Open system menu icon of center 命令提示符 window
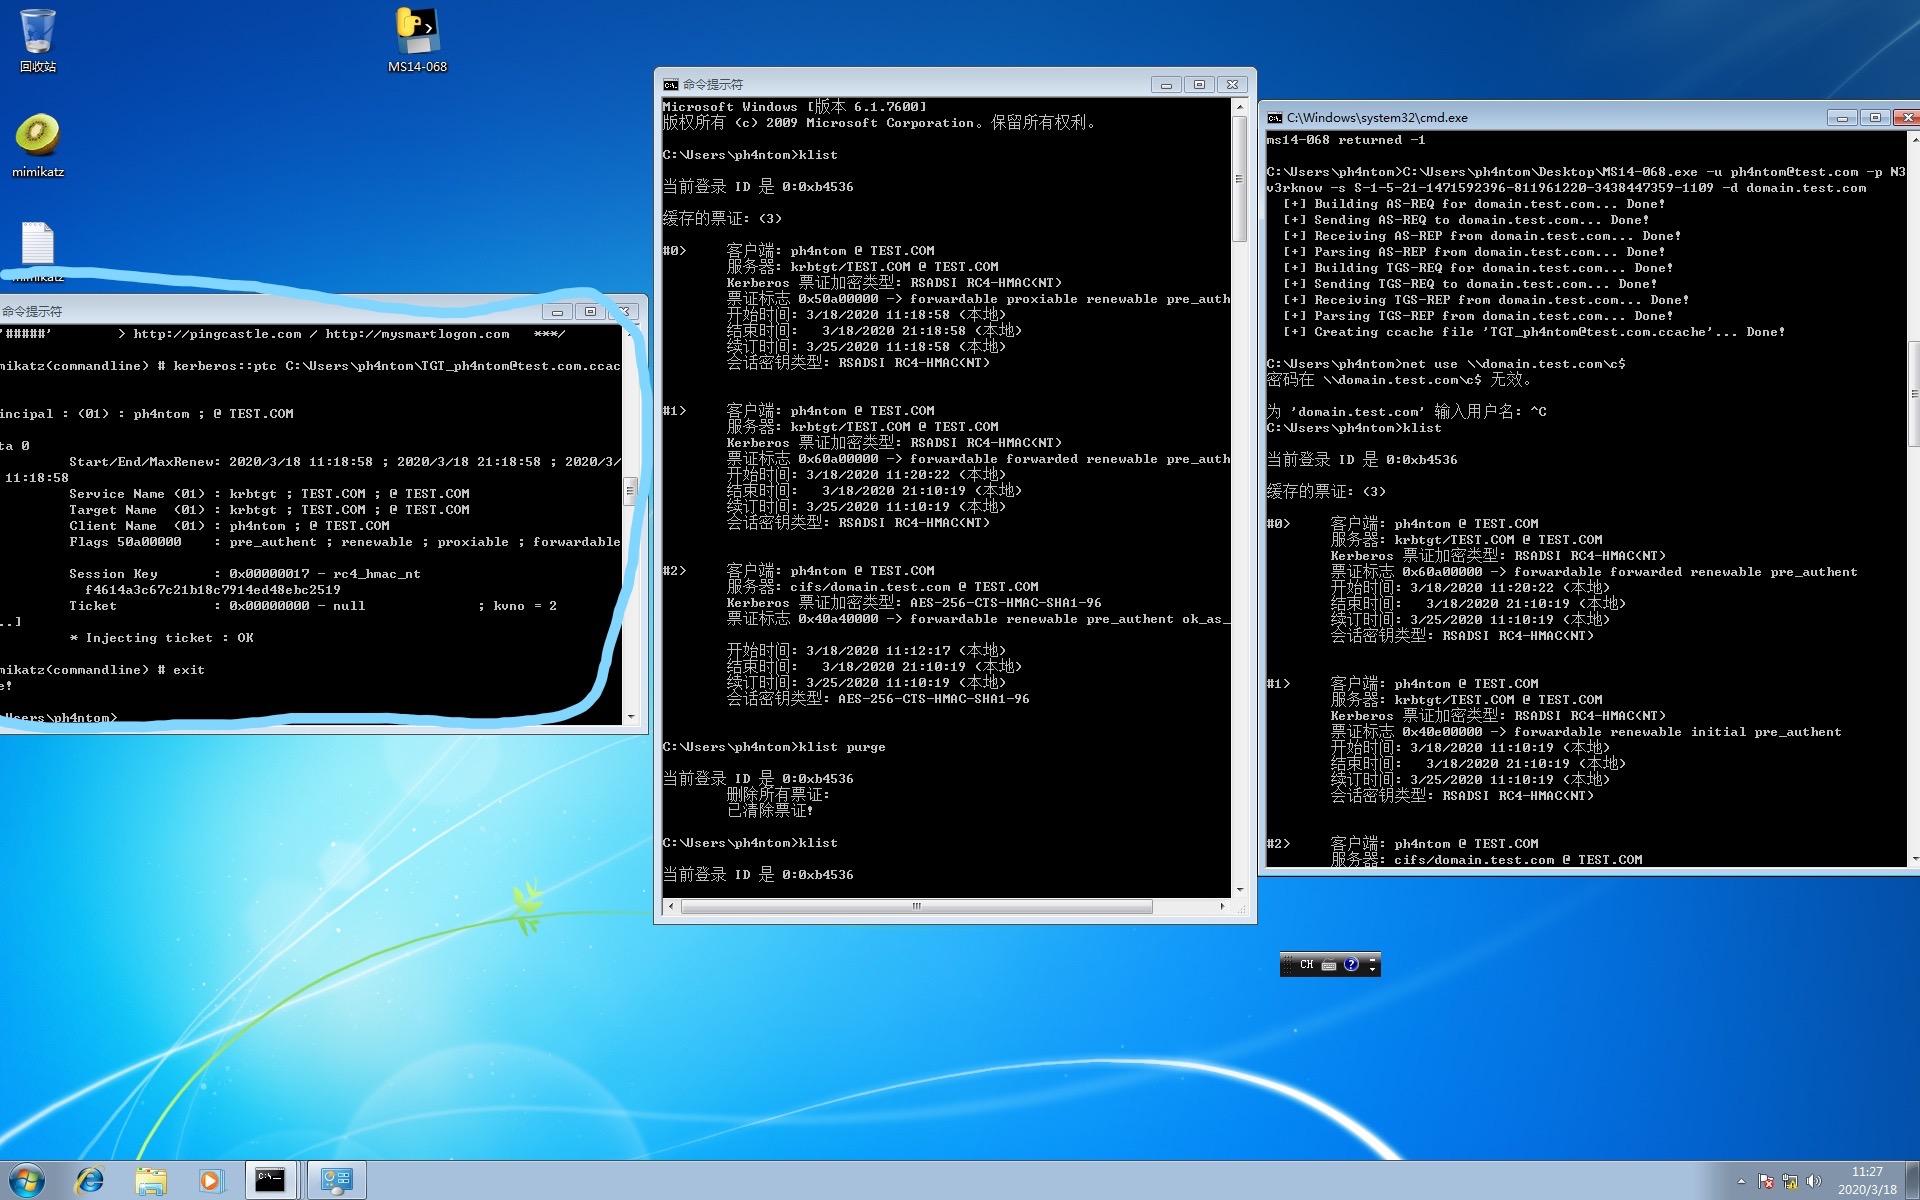Viewport: 1920px width, 1200px height. click(x=671, y=85)
